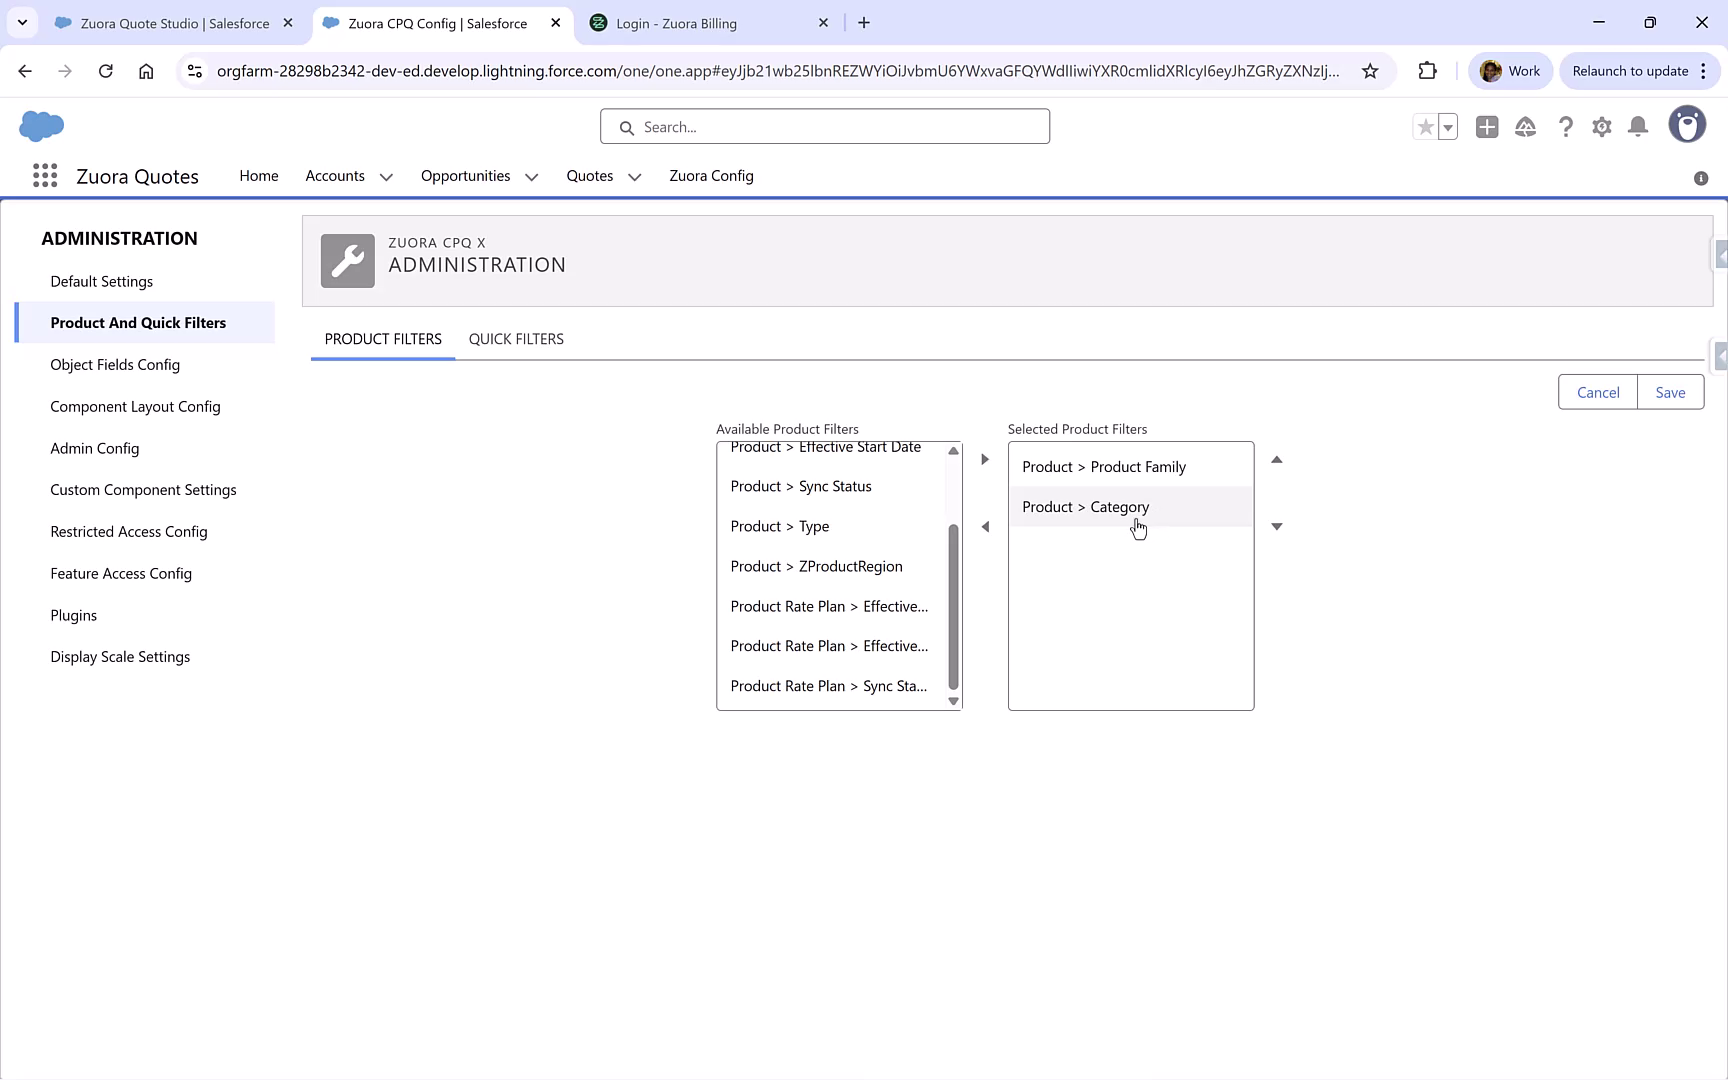
Task: Remove a selected filter with the left arrow
Action: (x=985, y=526)
